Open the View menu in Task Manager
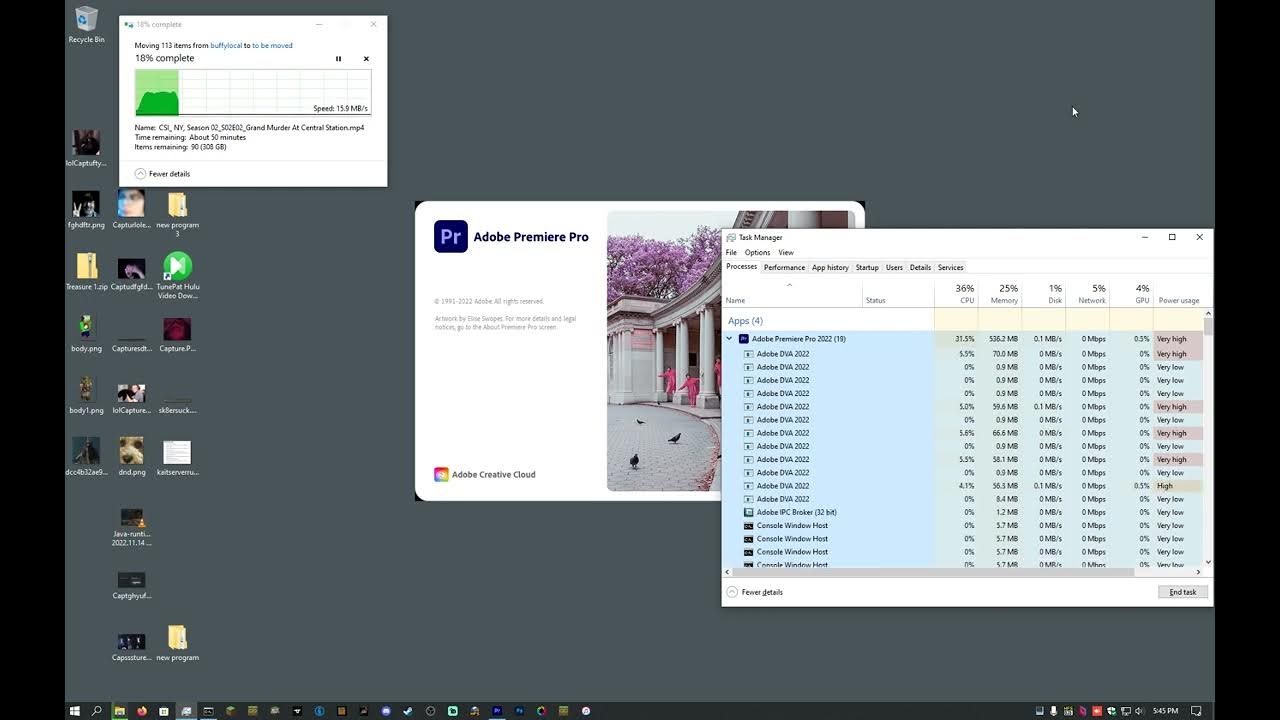 (786, 252)
